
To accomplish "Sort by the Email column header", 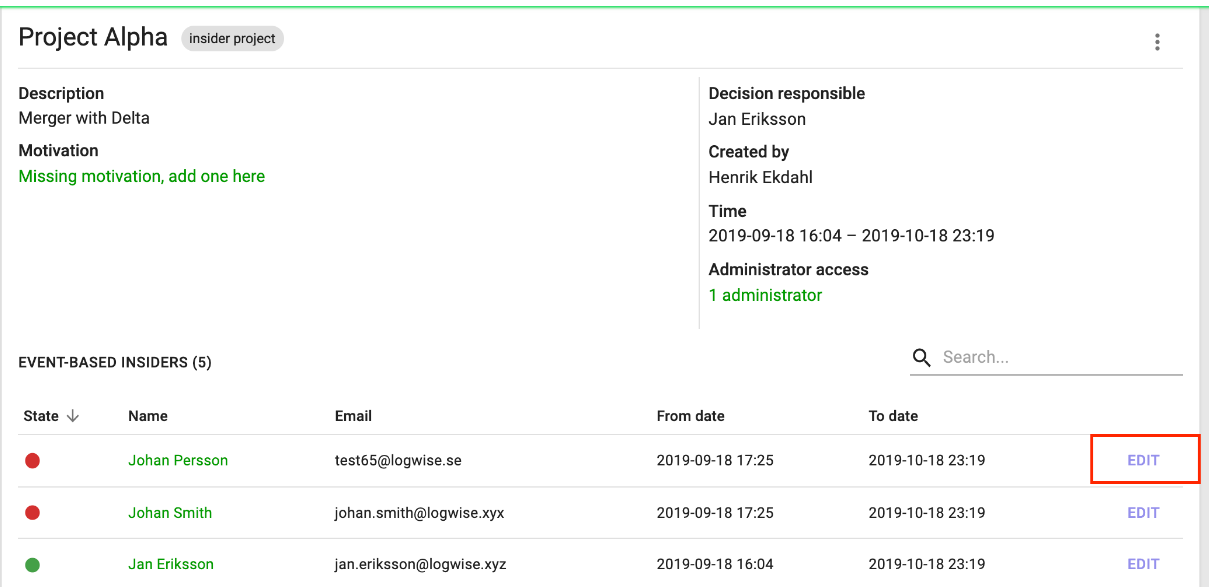I will tap(353, 416).
